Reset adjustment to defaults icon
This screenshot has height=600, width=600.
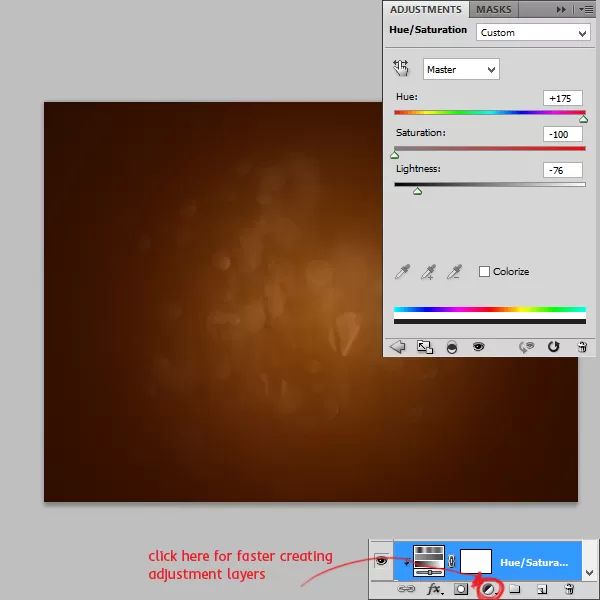click(x=553, y=347)
